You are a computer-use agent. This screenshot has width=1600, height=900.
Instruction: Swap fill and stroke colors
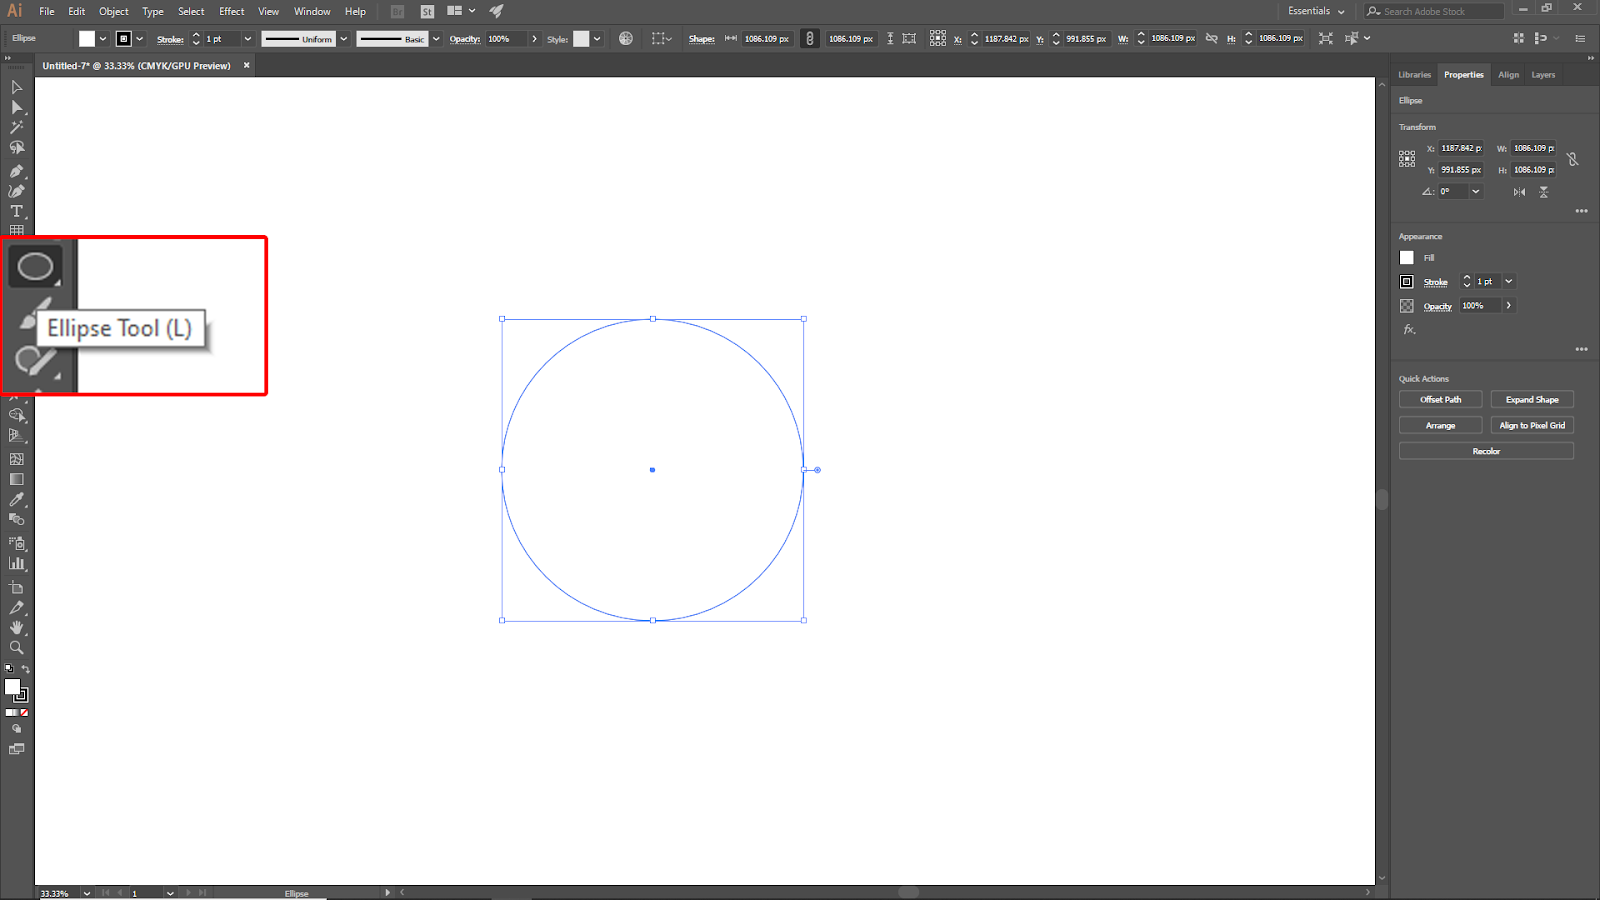[26, 669]
